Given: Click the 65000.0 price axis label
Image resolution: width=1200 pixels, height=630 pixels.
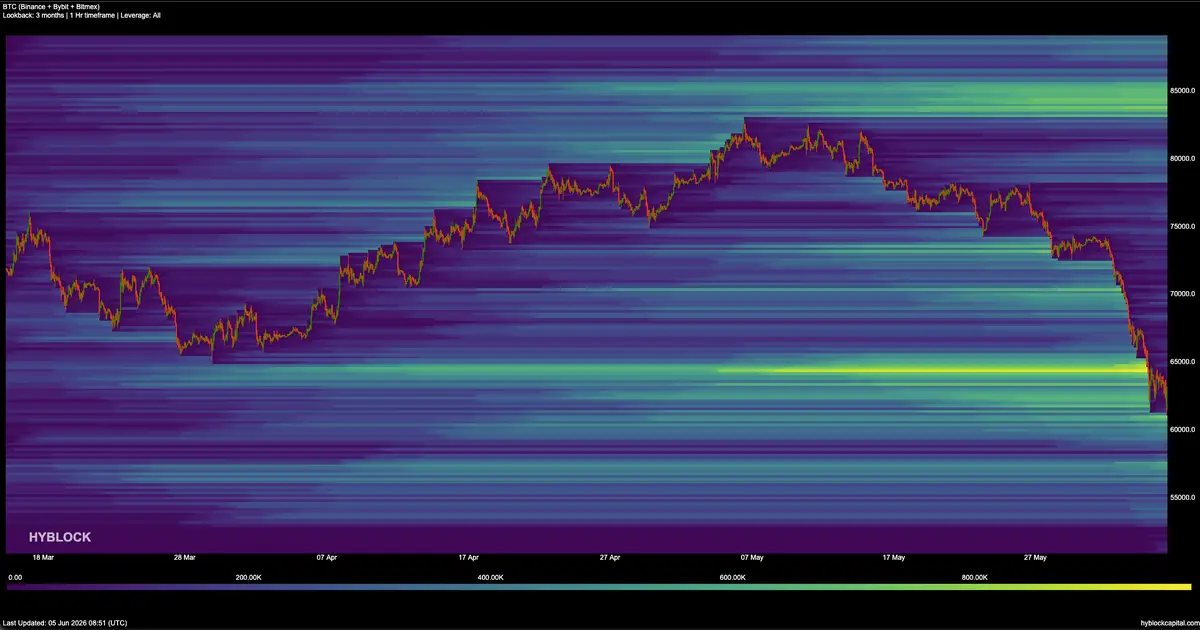Looking at the screenshot, I should click(x=1182, y=362).
